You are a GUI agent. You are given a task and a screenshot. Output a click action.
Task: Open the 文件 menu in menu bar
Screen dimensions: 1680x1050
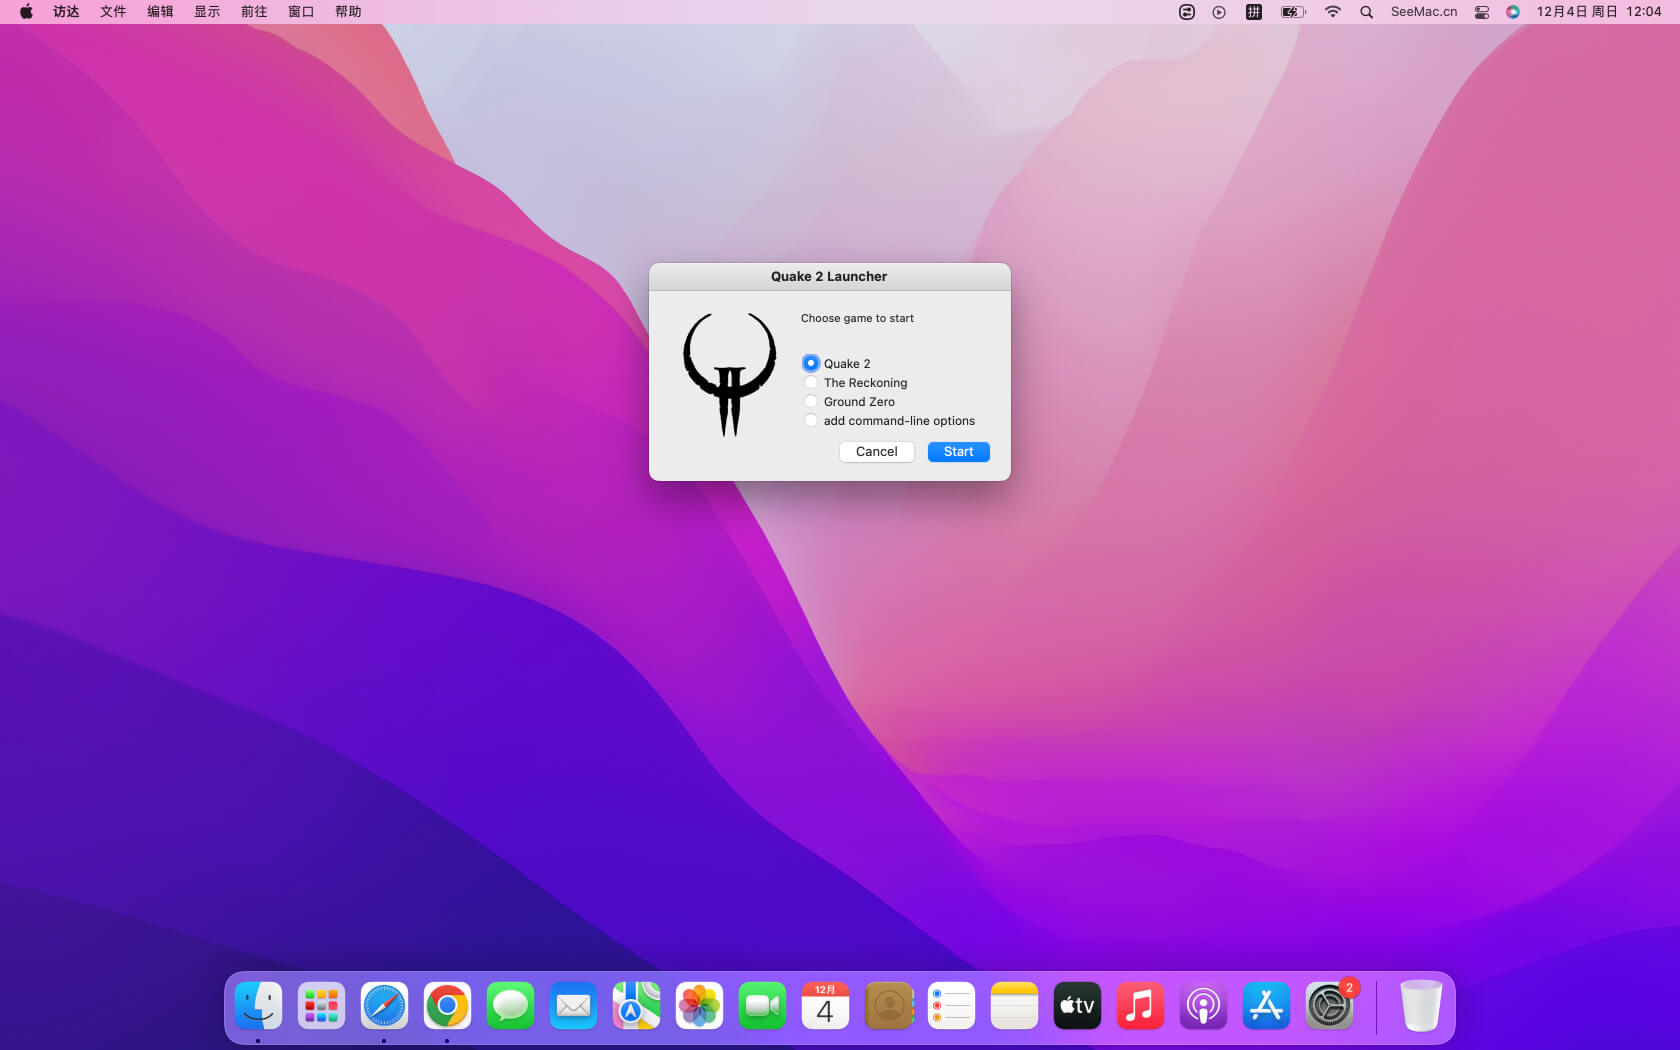point(113,12)
